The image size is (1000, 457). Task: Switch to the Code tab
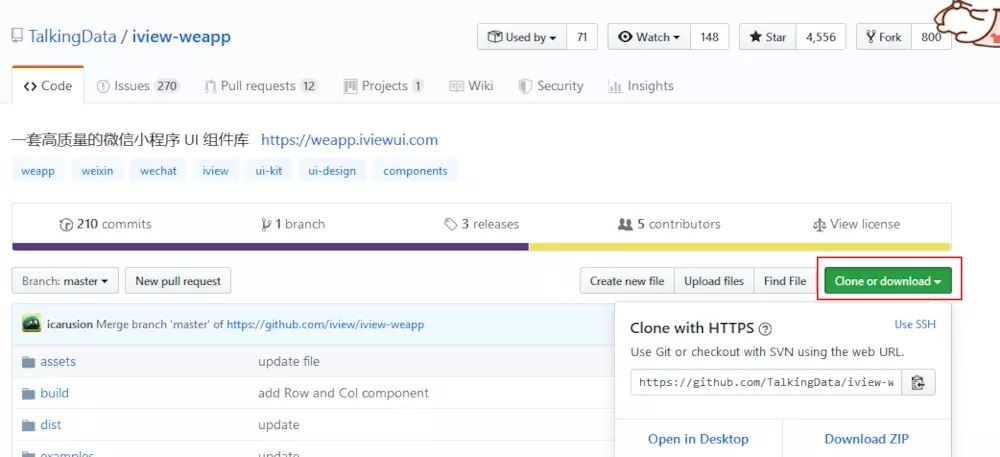[48, 85]
